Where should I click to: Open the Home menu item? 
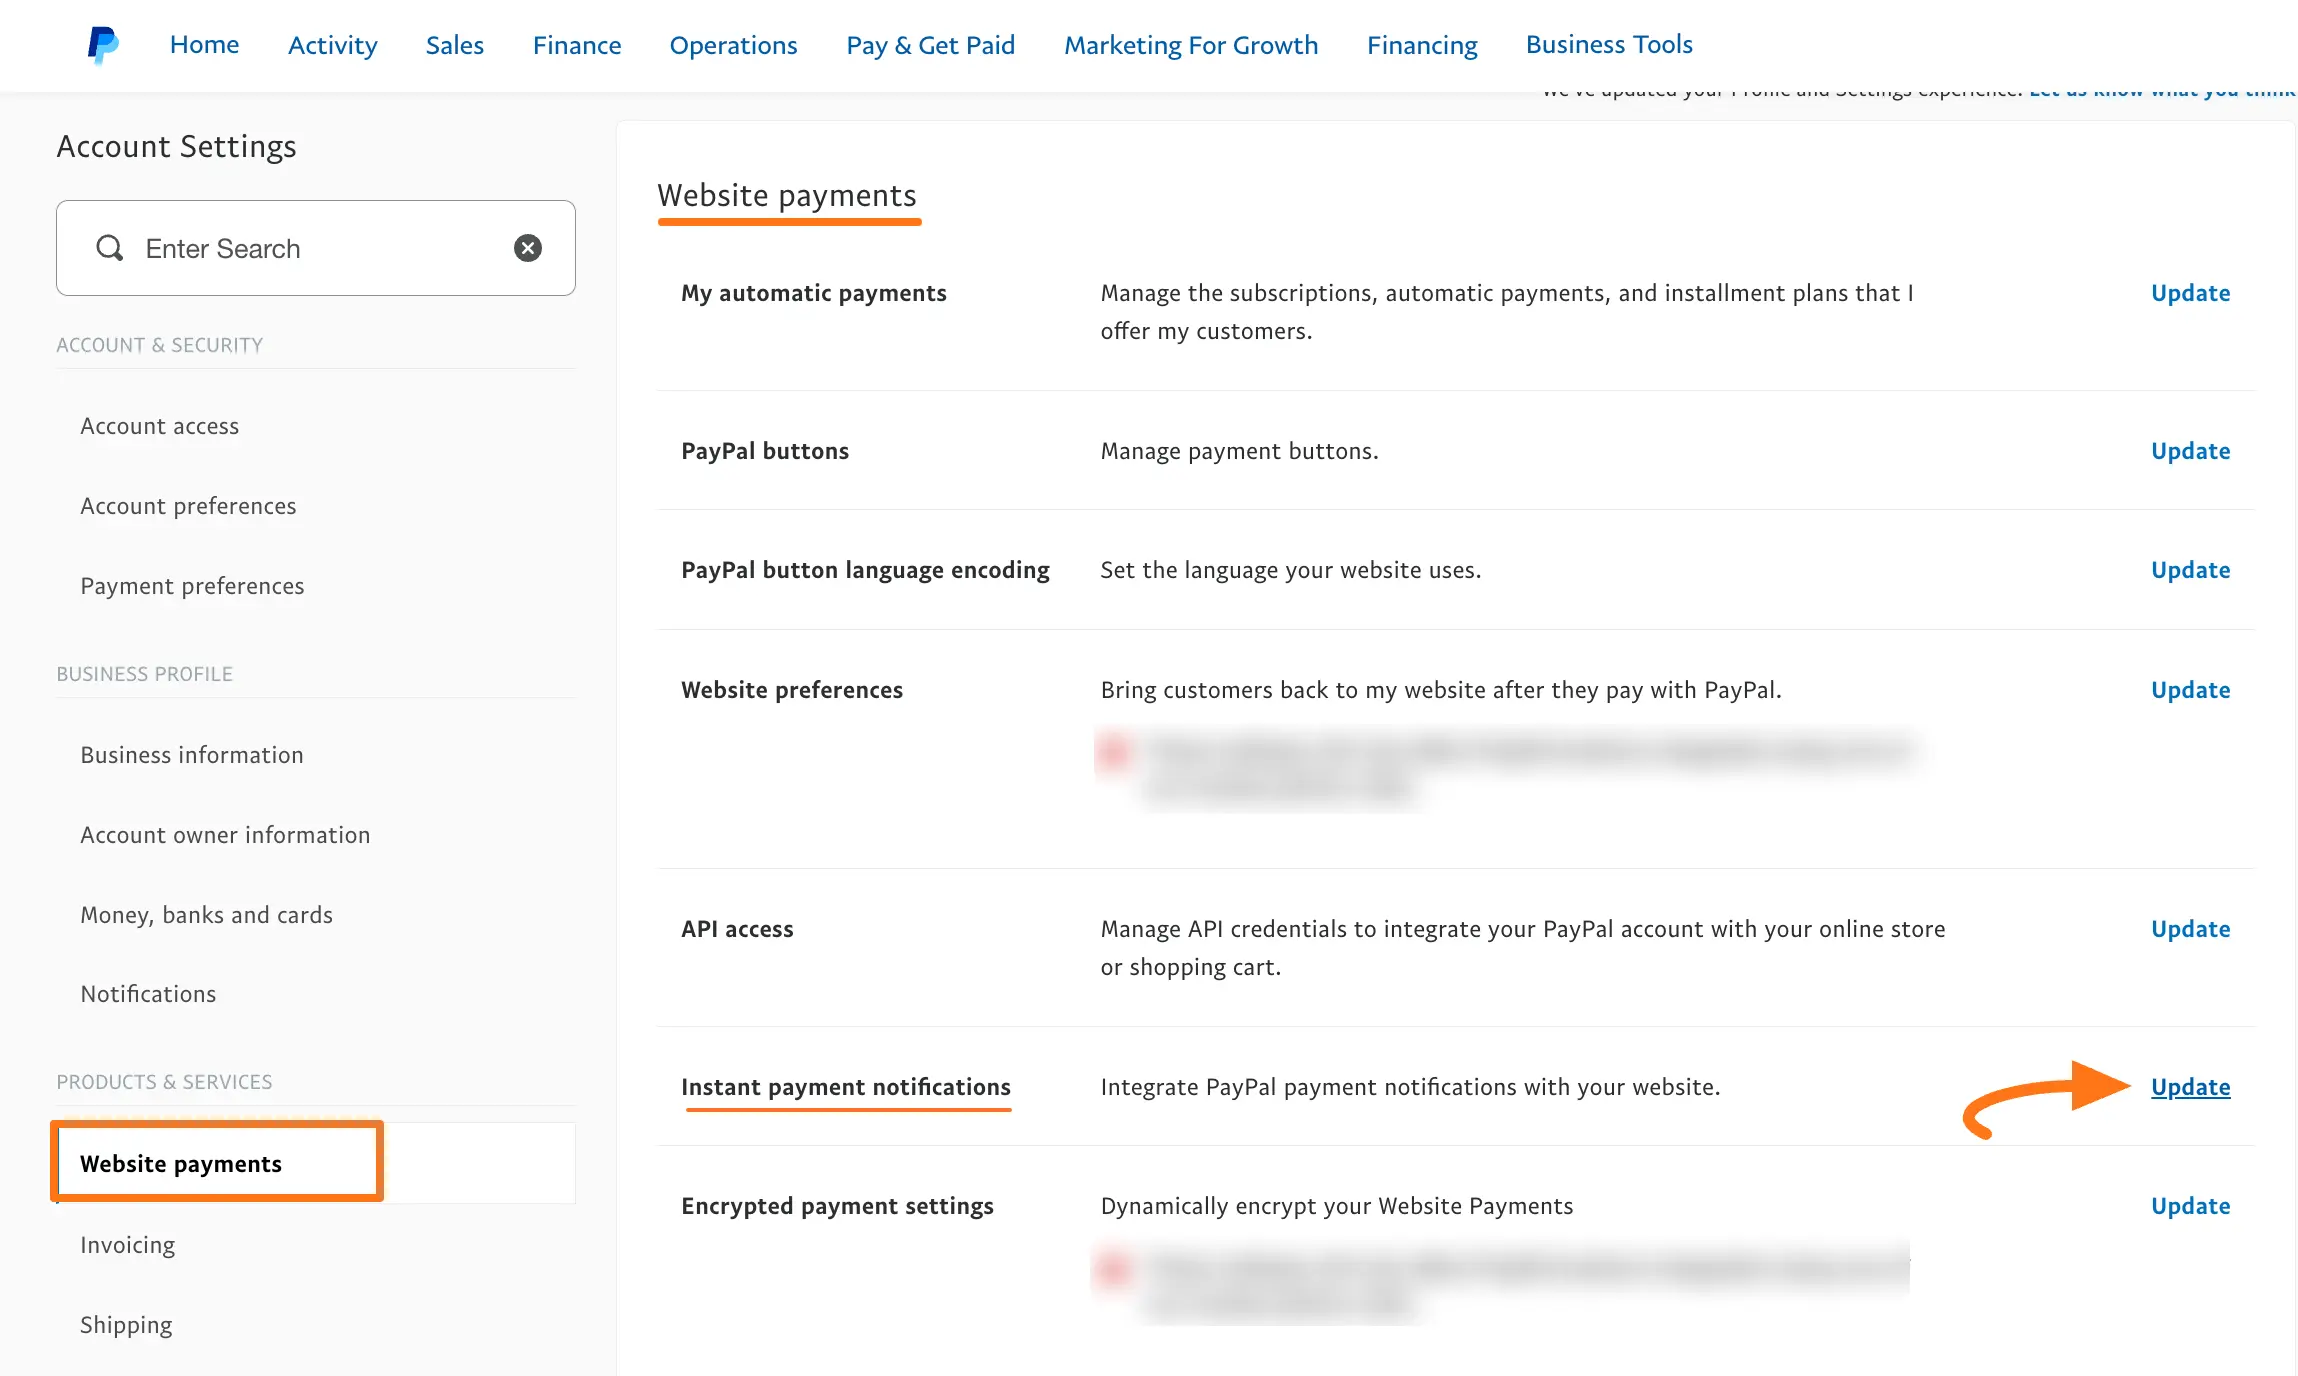click(204, 44)
